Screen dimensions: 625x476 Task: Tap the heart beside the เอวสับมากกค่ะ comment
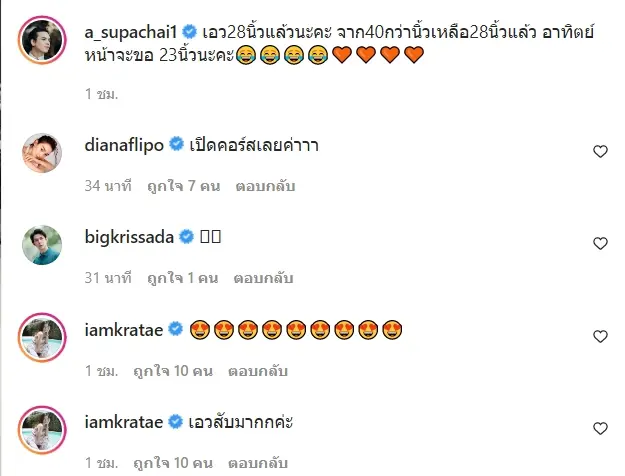coord(600,429)
